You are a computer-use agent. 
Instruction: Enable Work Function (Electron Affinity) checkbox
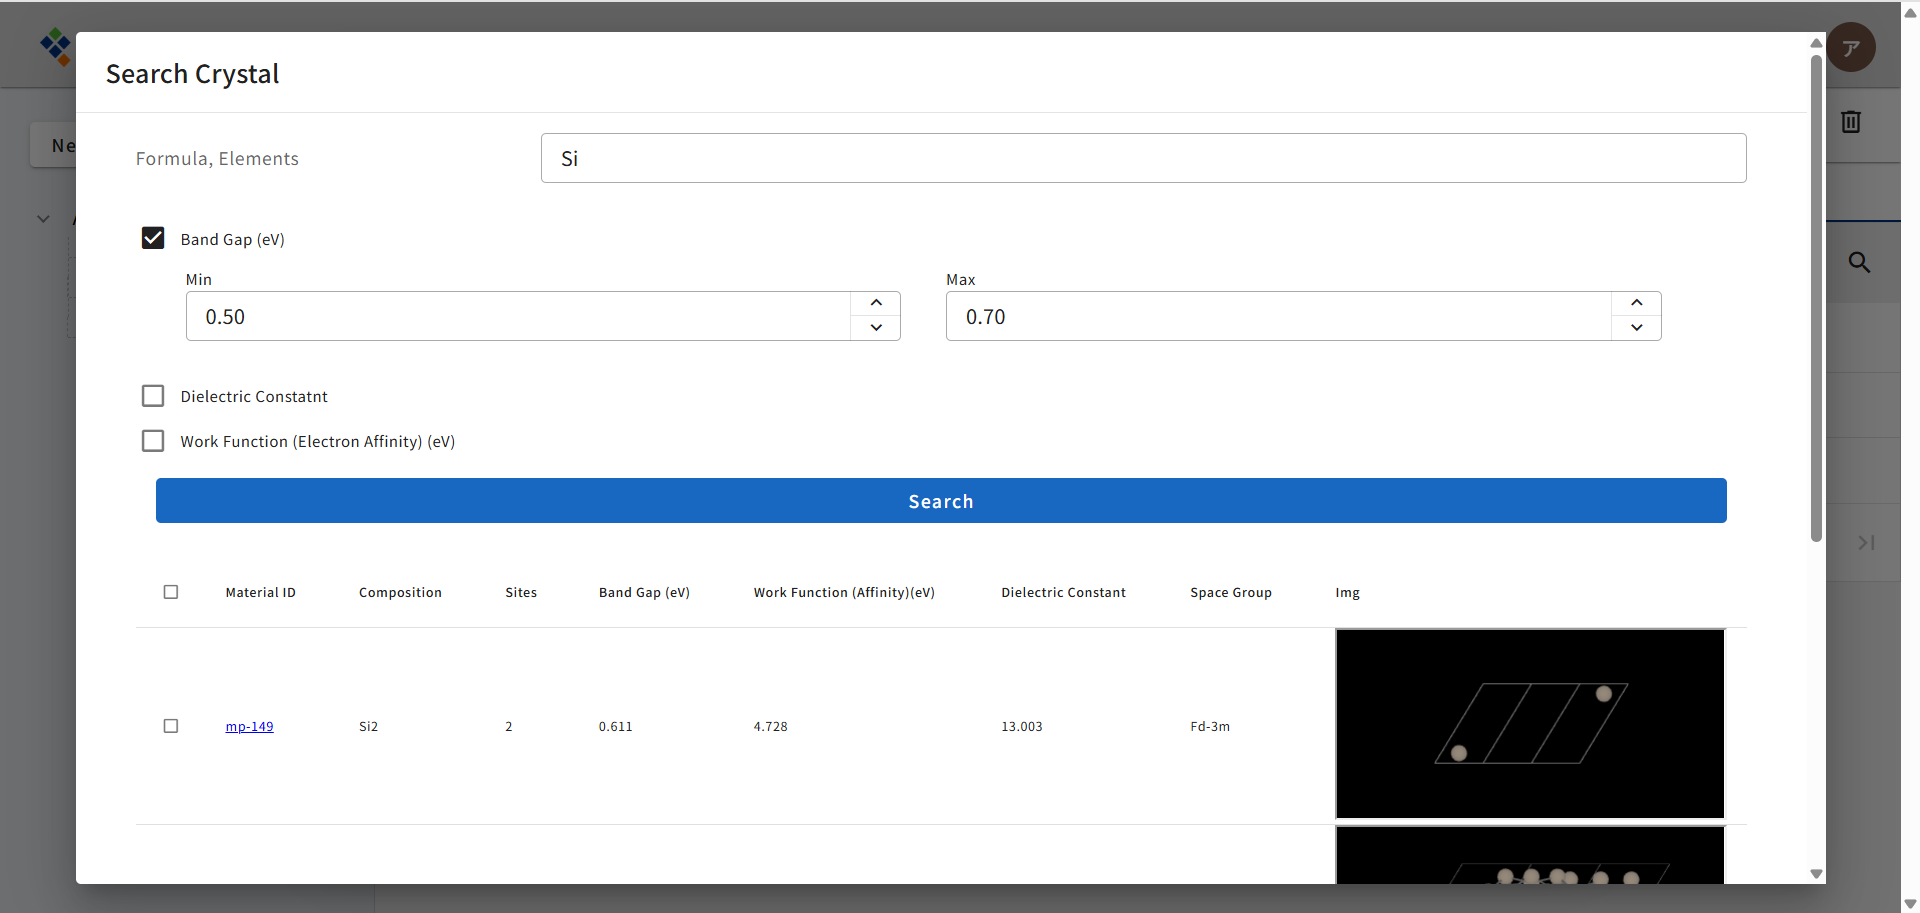[x=153, y=441]
